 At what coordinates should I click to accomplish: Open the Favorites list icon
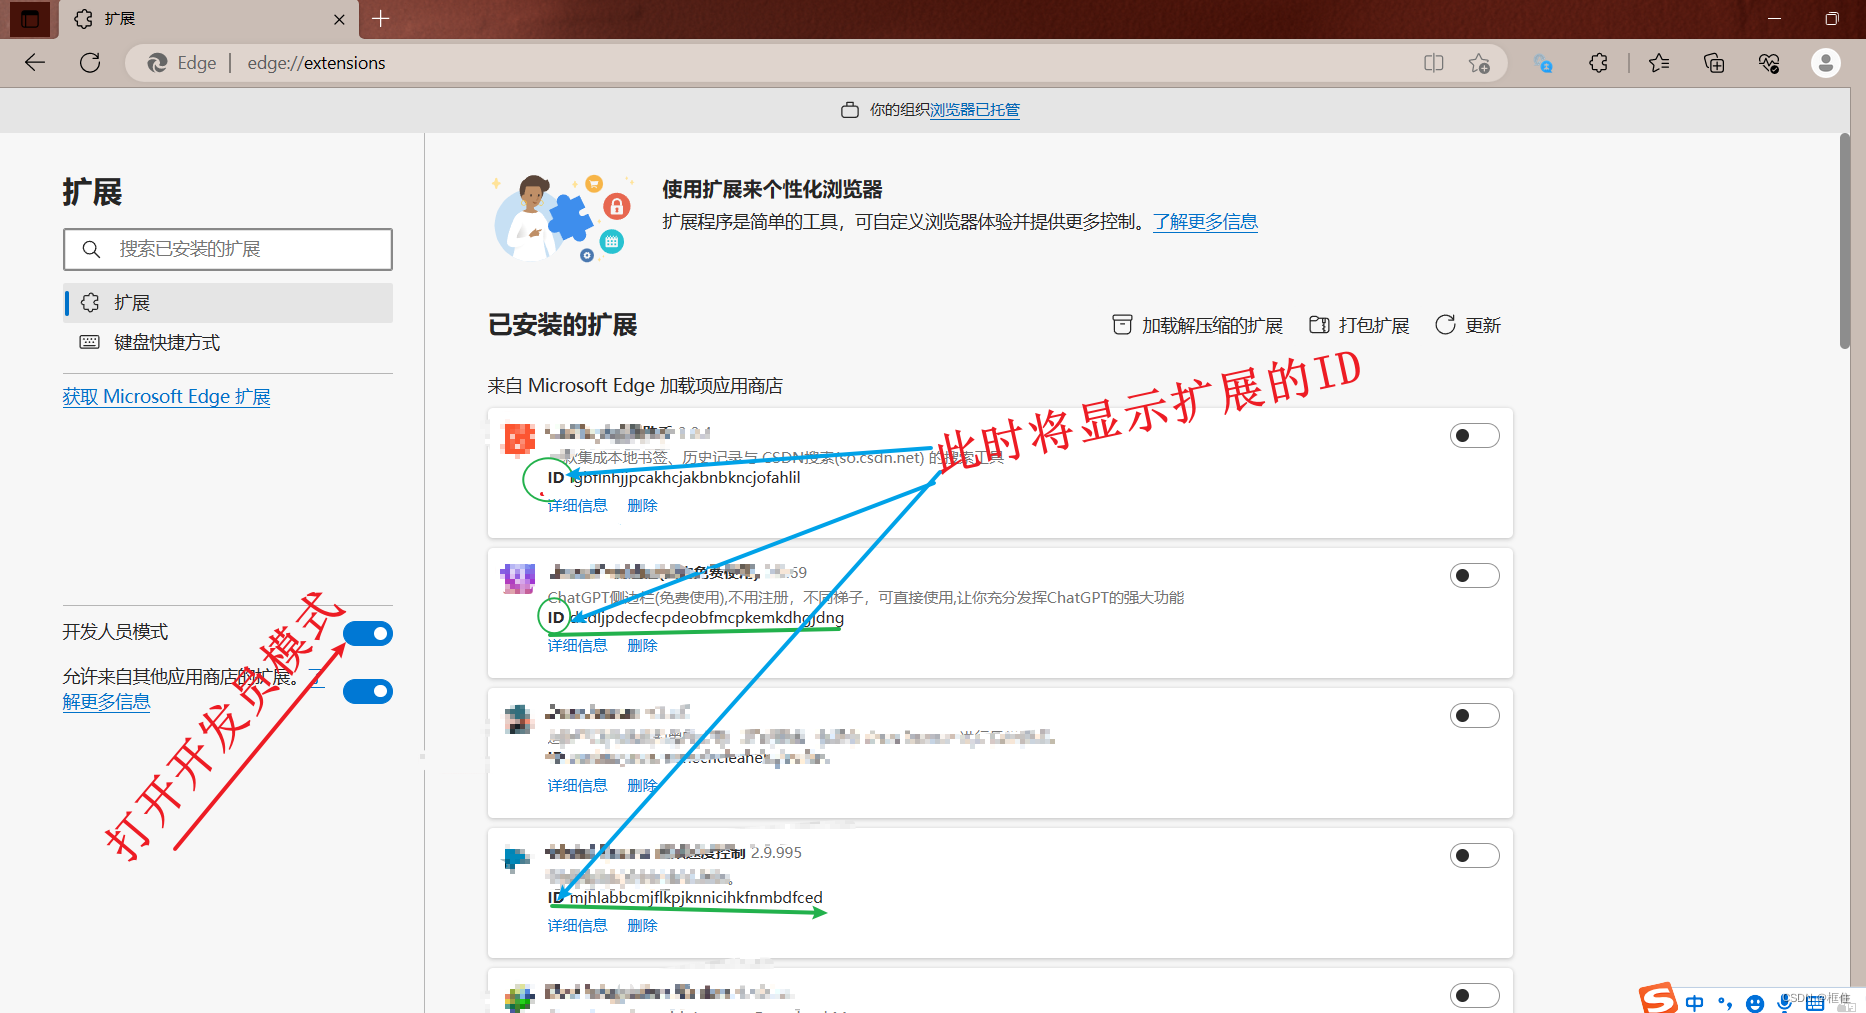pos(1659,63)
